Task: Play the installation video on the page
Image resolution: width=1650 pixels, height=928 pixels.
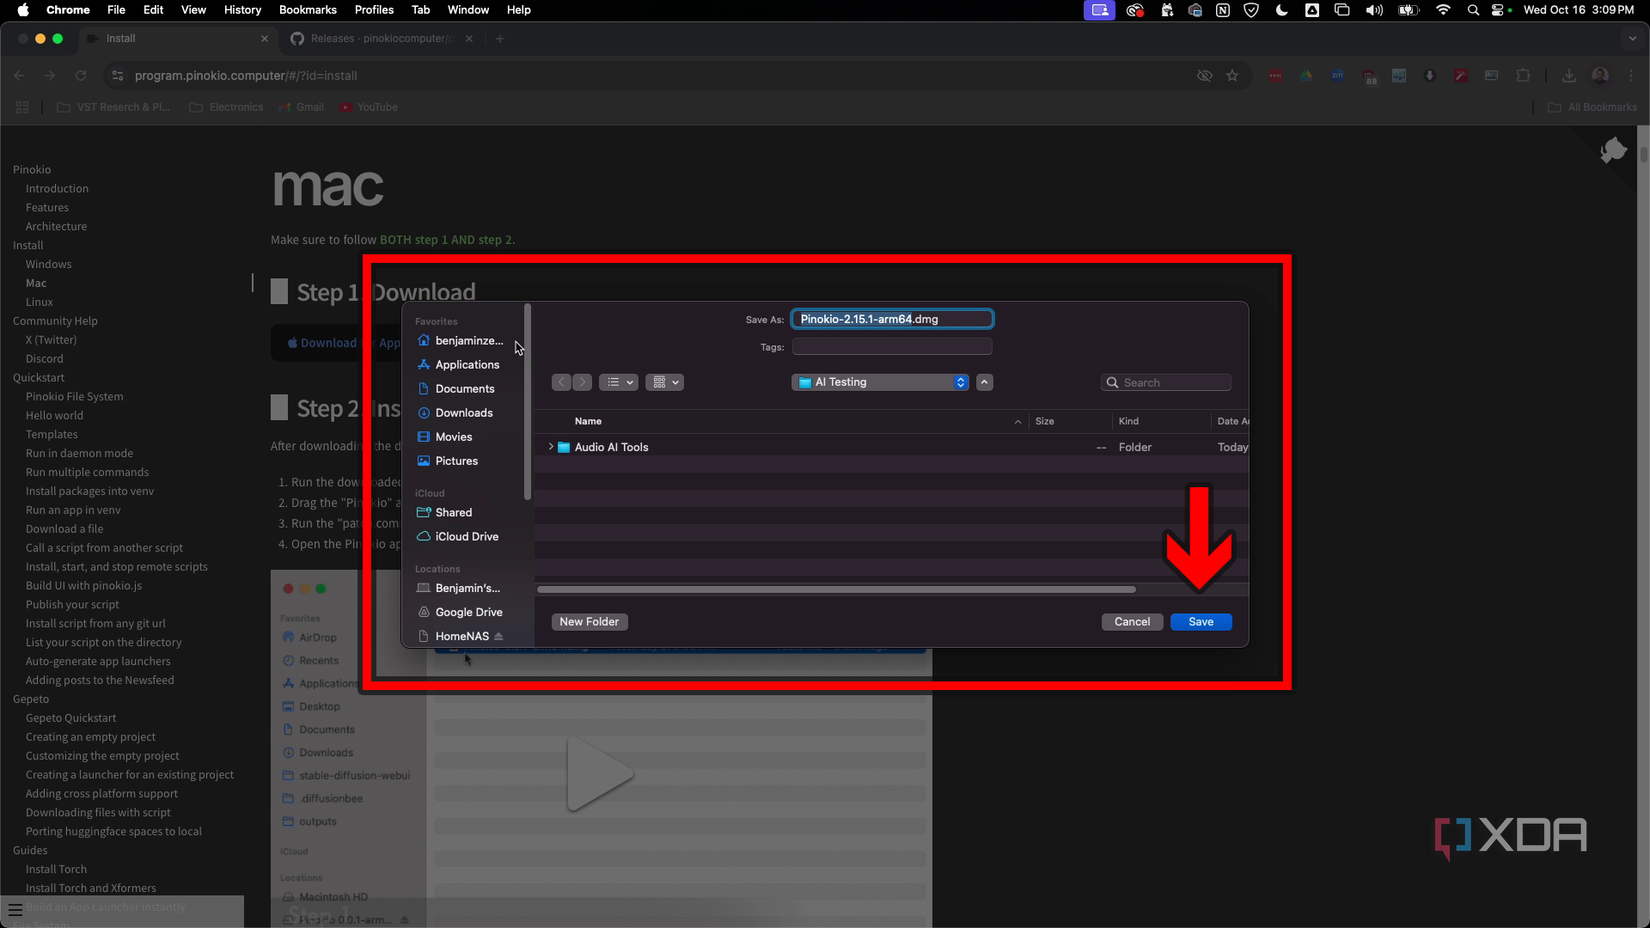Action: click(599, 774)
